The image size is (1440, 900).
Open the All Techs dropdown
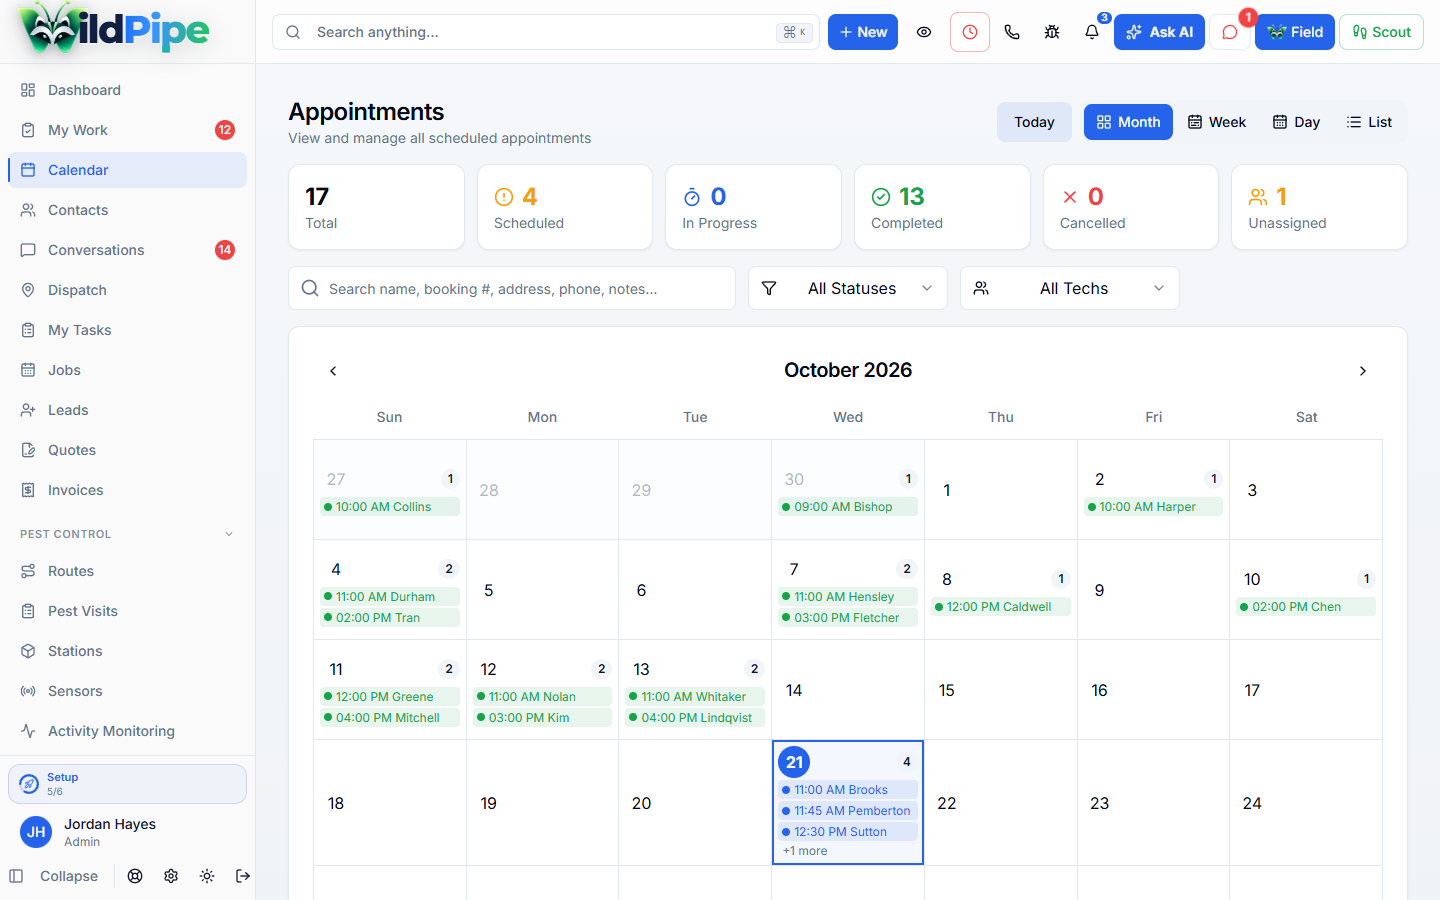[x=1070, y=288]
